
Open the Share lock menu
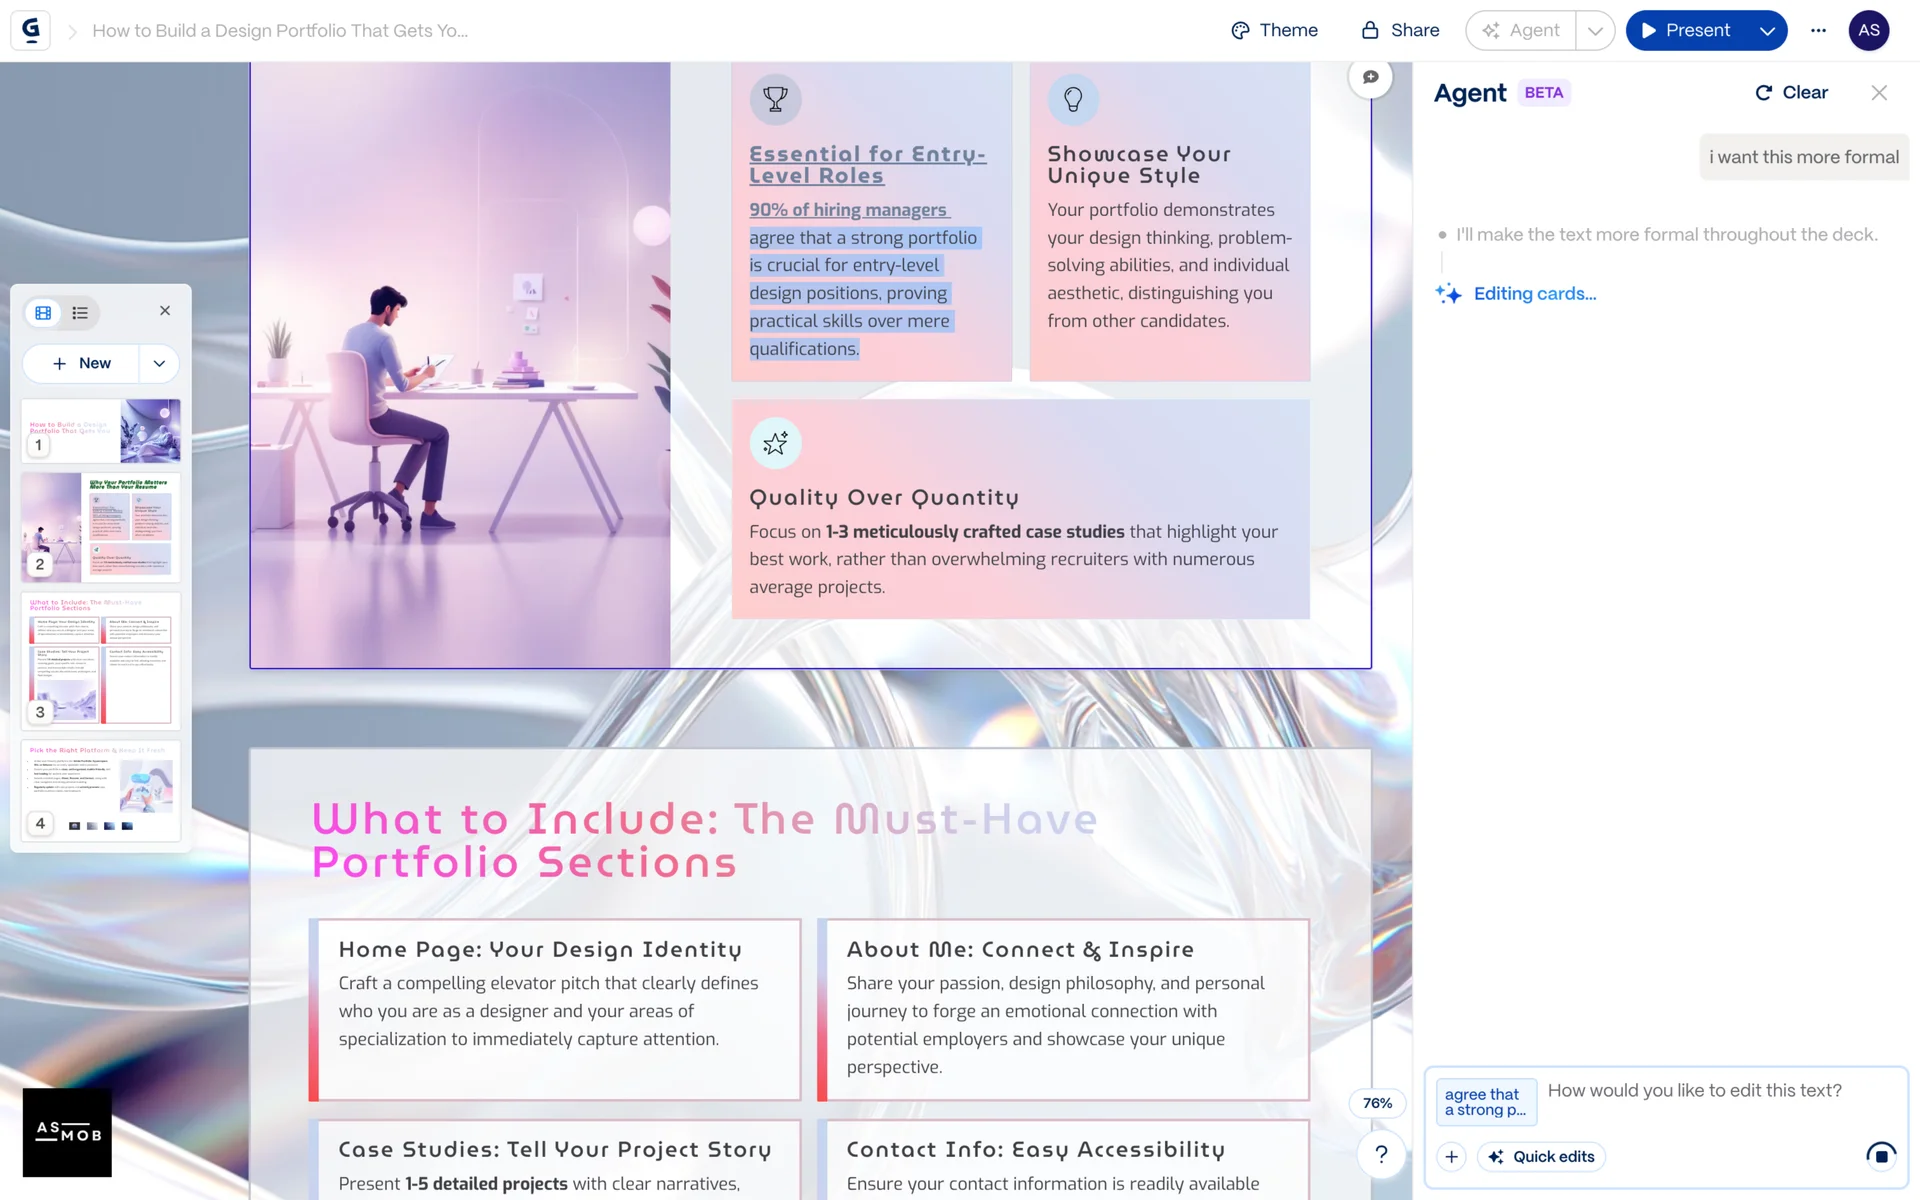tap(1400, 30)
